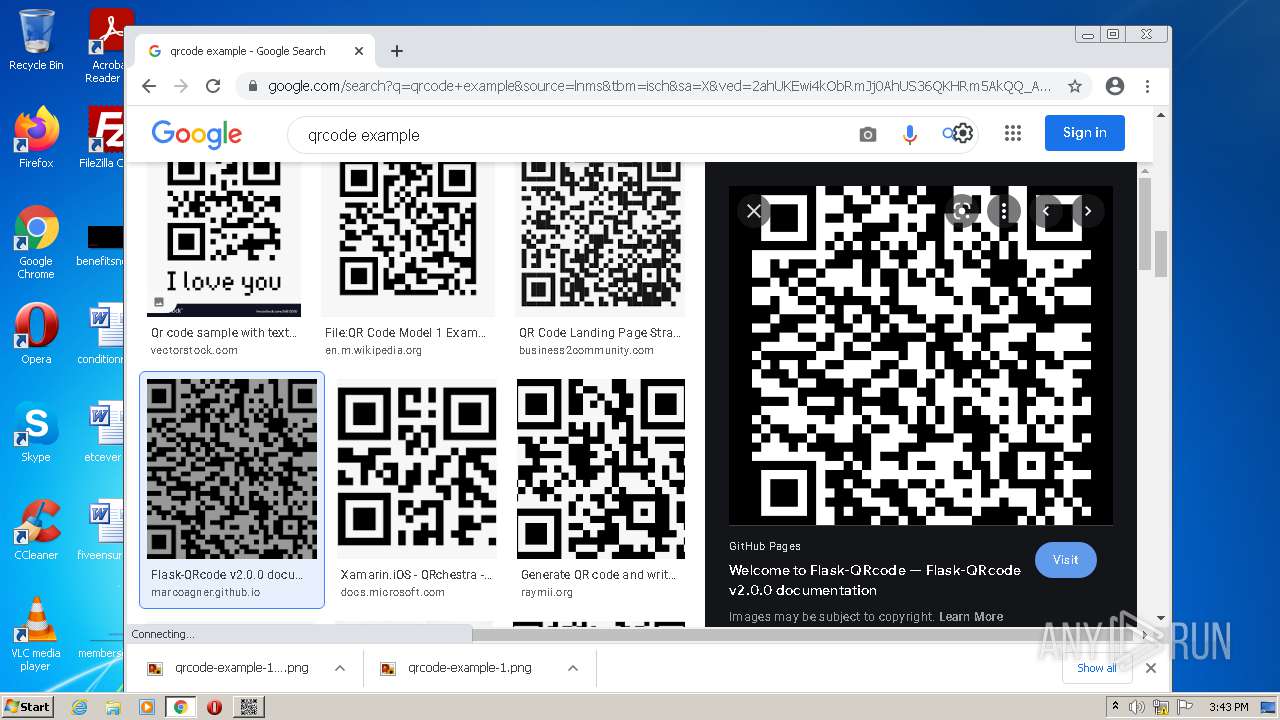1280x720 pixels.
Task: Click the volume icon in system tray
Action: pyautogui.click(x=1138, y=707)
